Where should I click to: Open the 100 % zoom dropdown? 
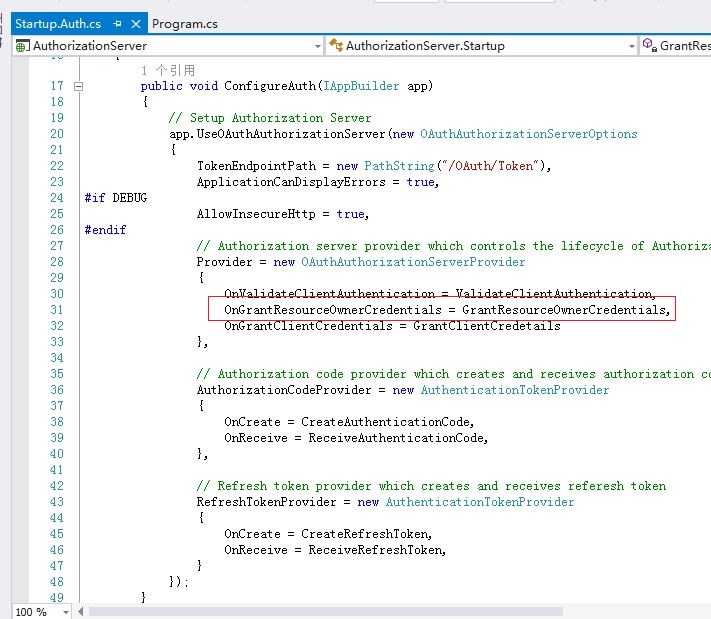pos(66,612)
